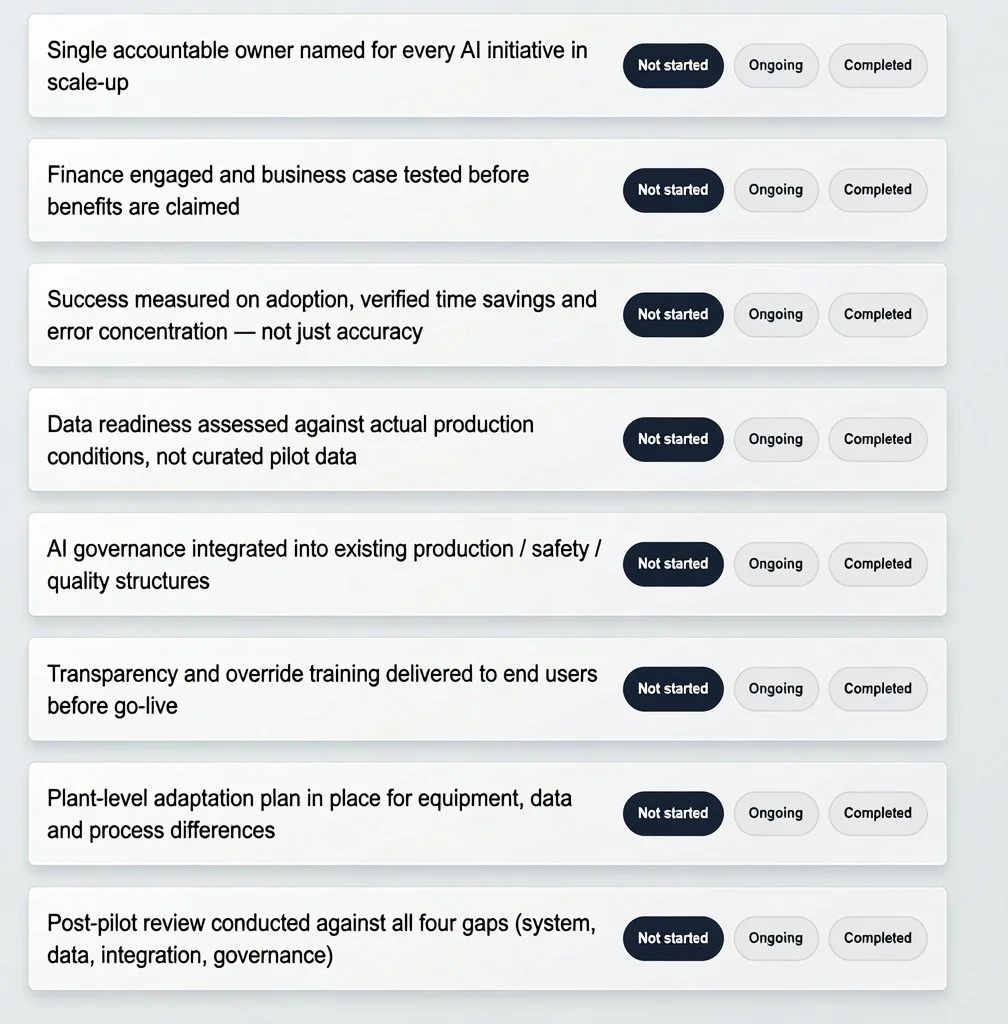Viewport: 1008px width, 1024px height.
Task: Mark success measured on adoption as Completed
Action: tap(877, 315)
